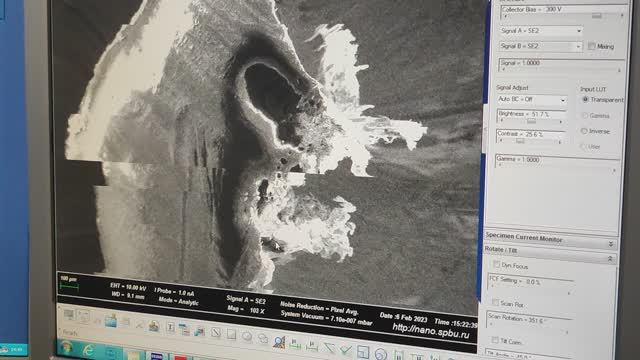The width and height of the screenshot is (640, 360).
Task: Open the Signal A = SE2 dropdown
Action: click(x=541, y=31)
